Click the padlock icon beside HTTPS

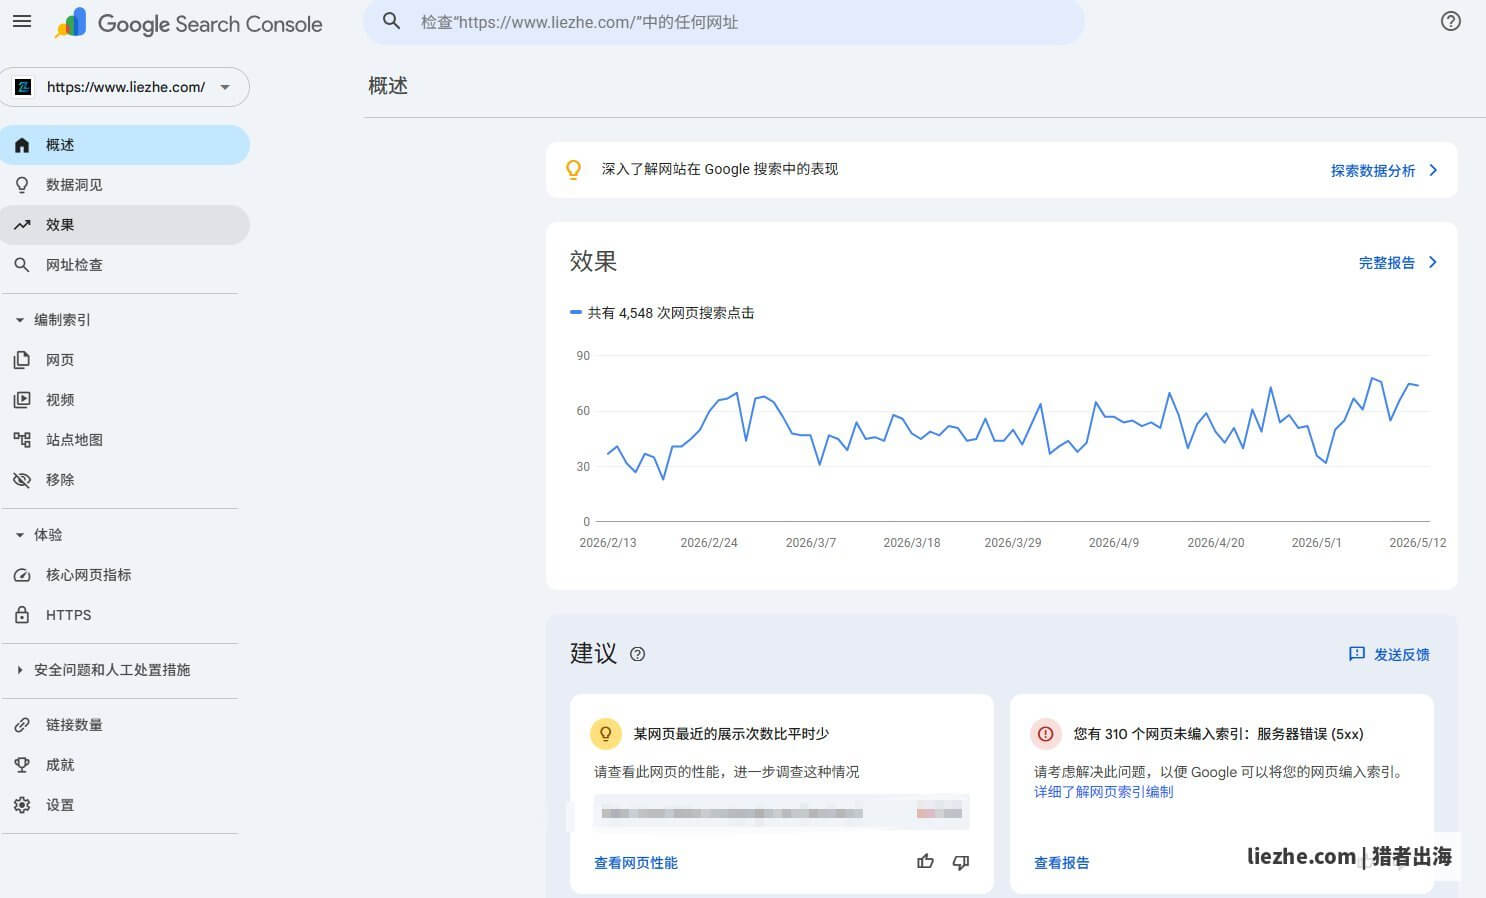pos(22,615)
